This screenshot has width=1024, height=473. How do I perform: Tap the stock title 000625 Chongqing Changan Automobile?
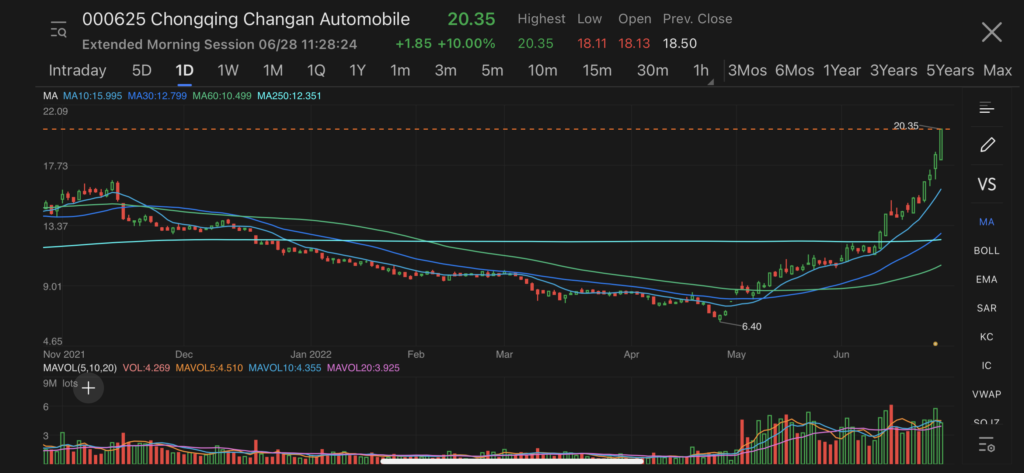(x=246, y=20)
